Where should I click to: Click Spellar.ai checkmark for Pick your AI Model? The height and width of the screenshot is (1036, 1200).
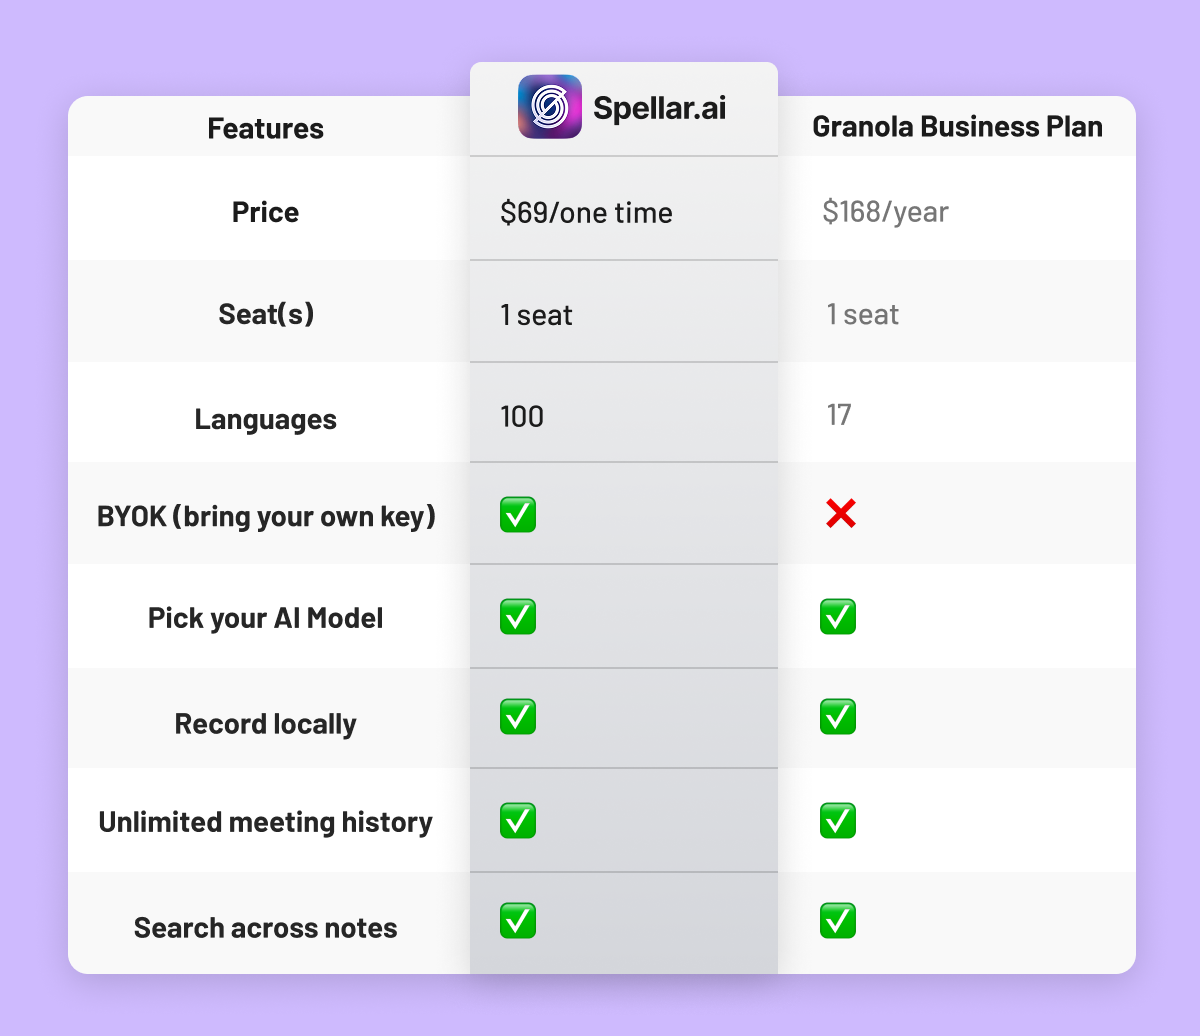tap(518, 617)
